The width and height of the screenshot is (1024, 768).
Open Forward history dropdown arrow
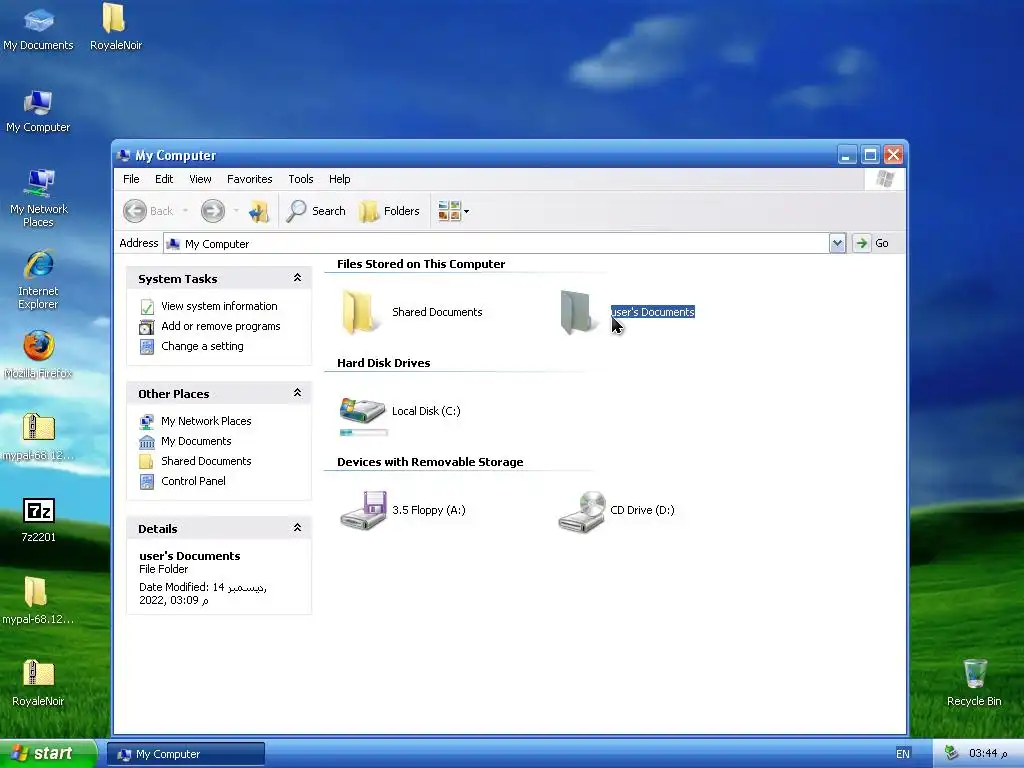pos(236,211)
